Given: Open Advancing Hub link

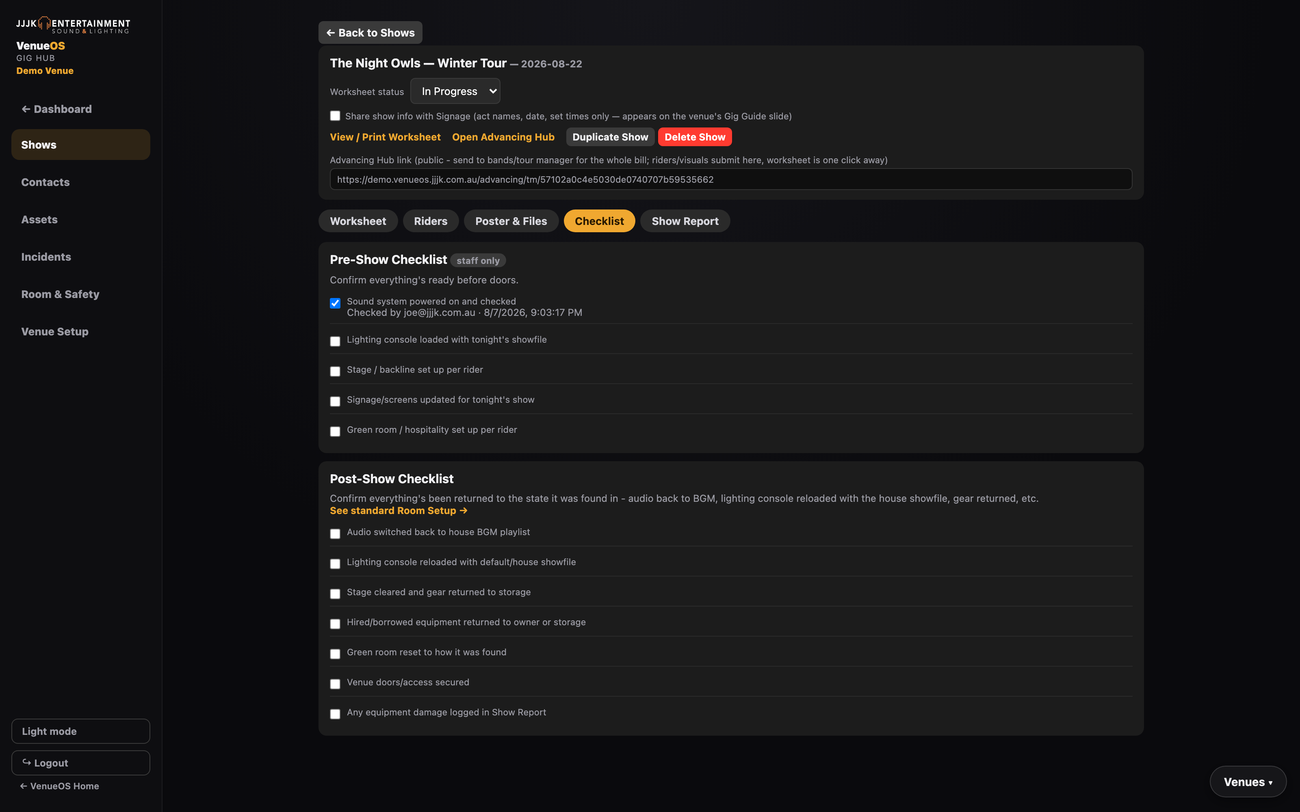Looking at the screenshot, I should coord(503,137).
